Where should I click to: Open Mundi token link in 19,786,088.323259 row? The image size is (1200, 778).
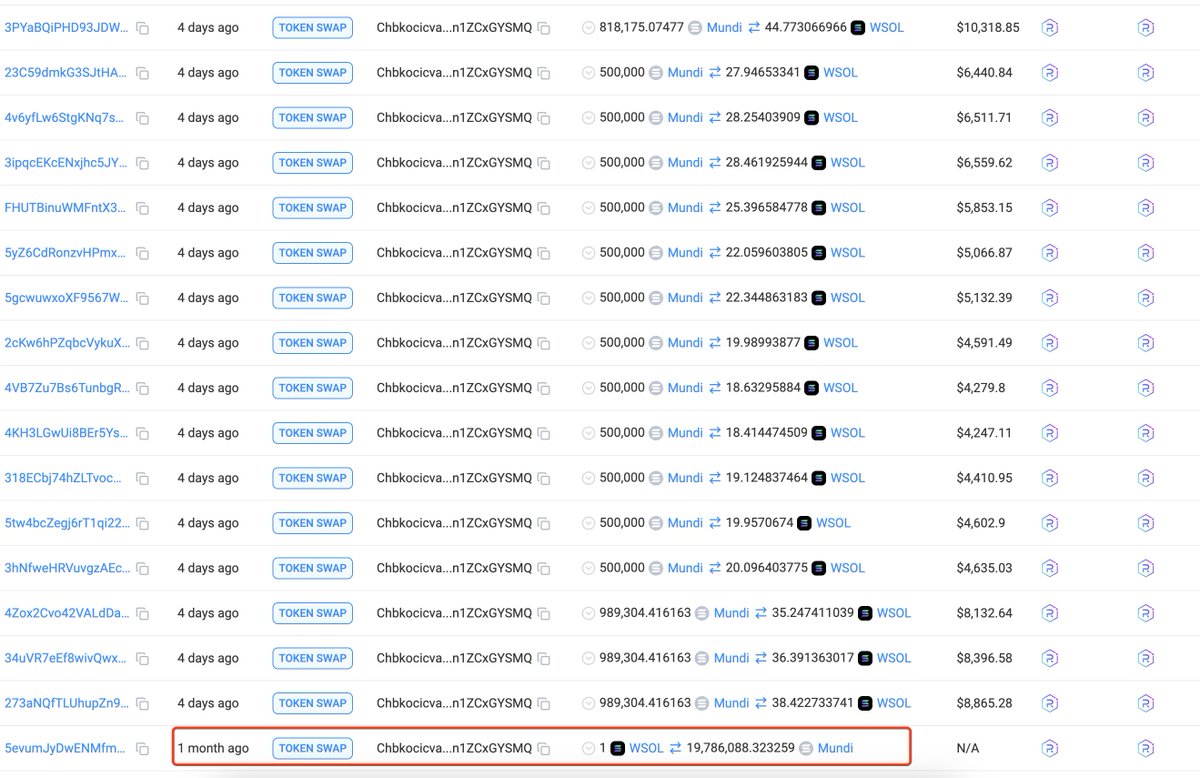(x=835, y=748)
